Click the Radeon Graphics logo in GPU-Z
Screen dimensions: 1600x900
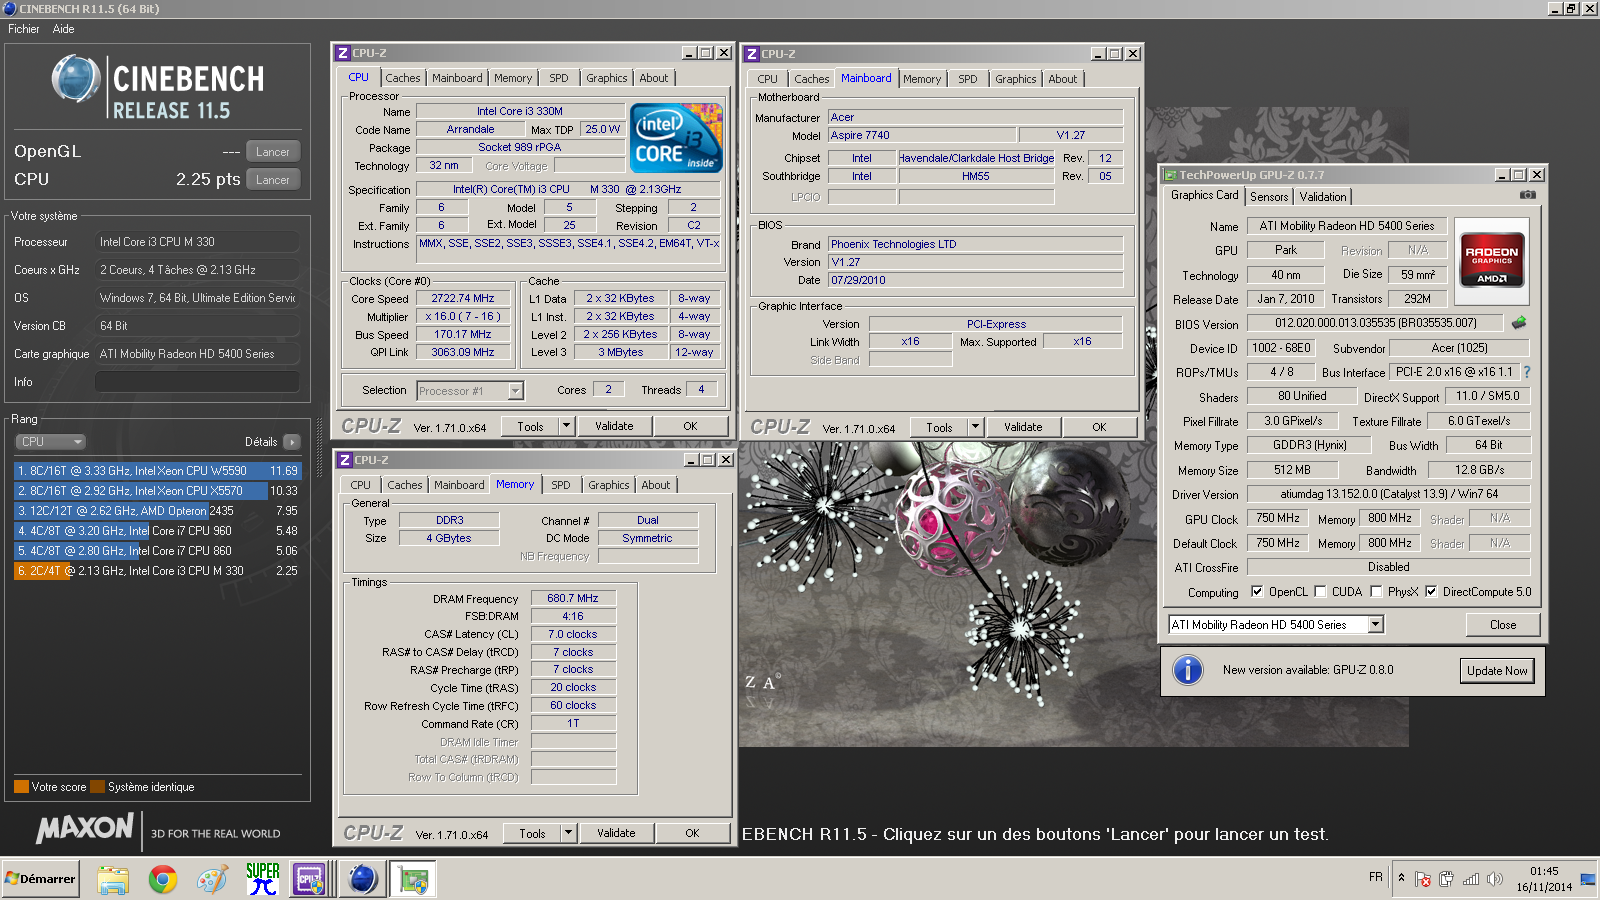pos(1491,259)
